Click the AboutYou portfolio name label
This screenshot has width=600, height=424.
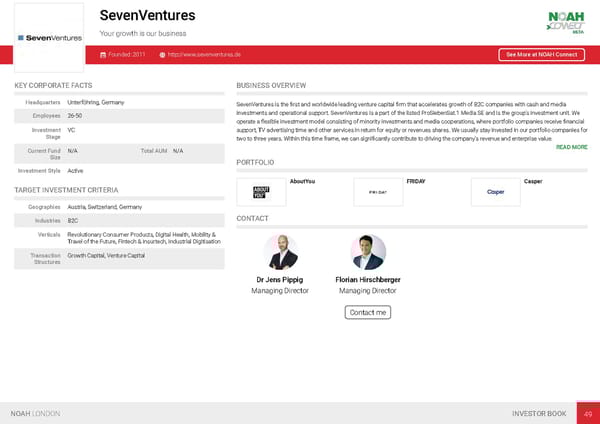pyautogui.click(x=302, y=181)
